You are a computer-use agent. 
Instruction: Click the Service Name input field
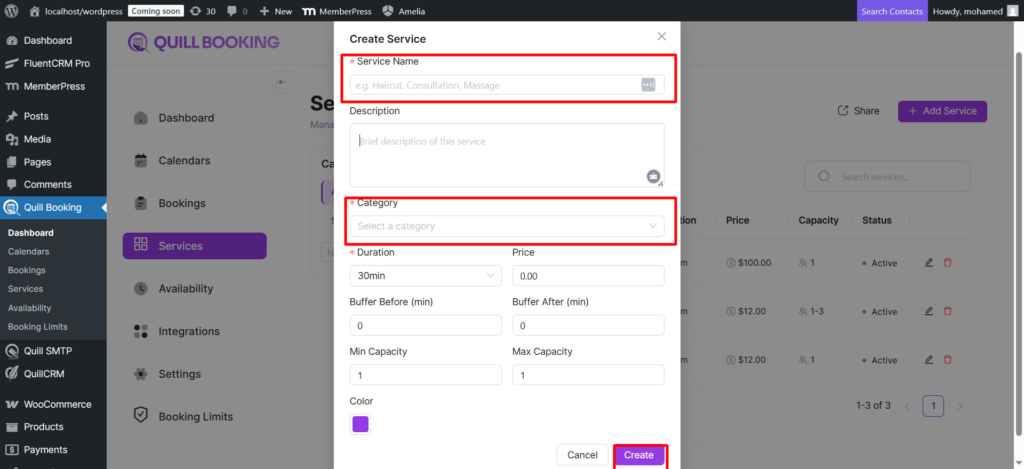coord(495,85)
